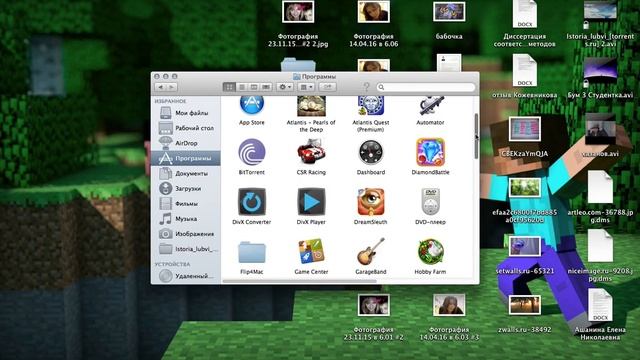Select the video thumbnail with the .avi name beside CBEKzaYmQJA
Viewport: 640px width, 360px height.
click(x=600, y=129)
